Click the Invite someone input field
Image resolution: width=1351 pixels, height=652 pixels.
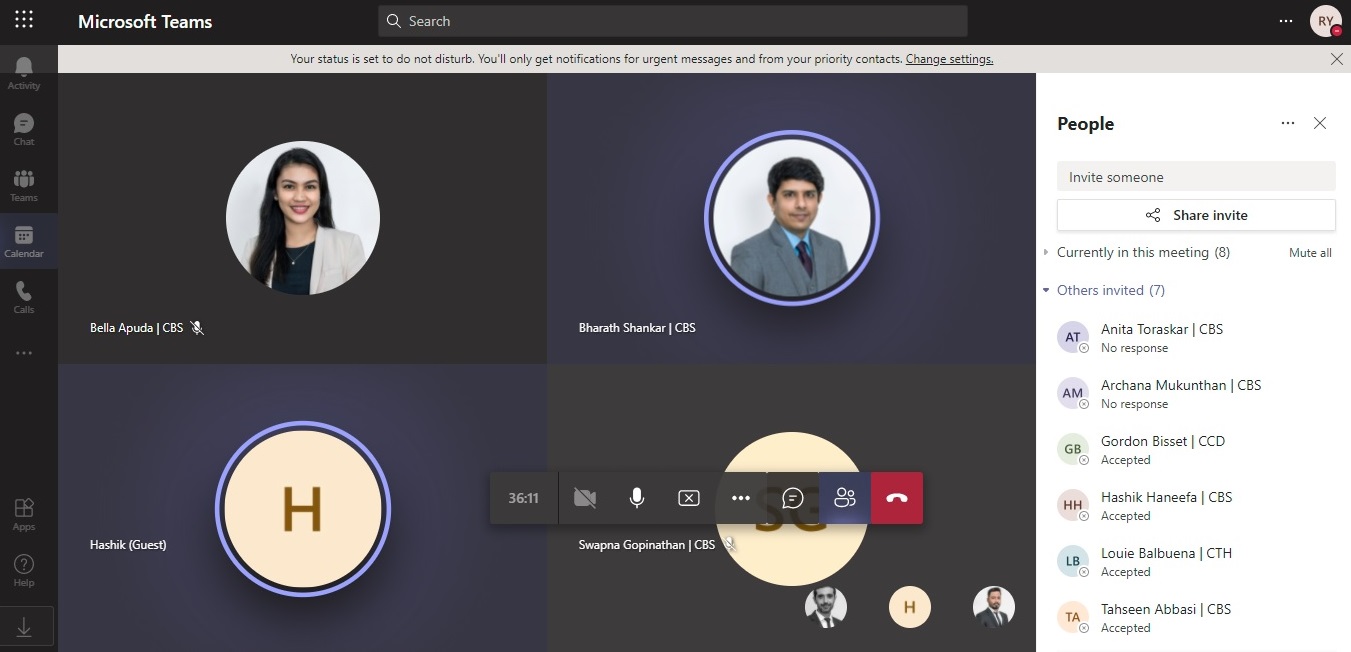(x=1196, y=177)
